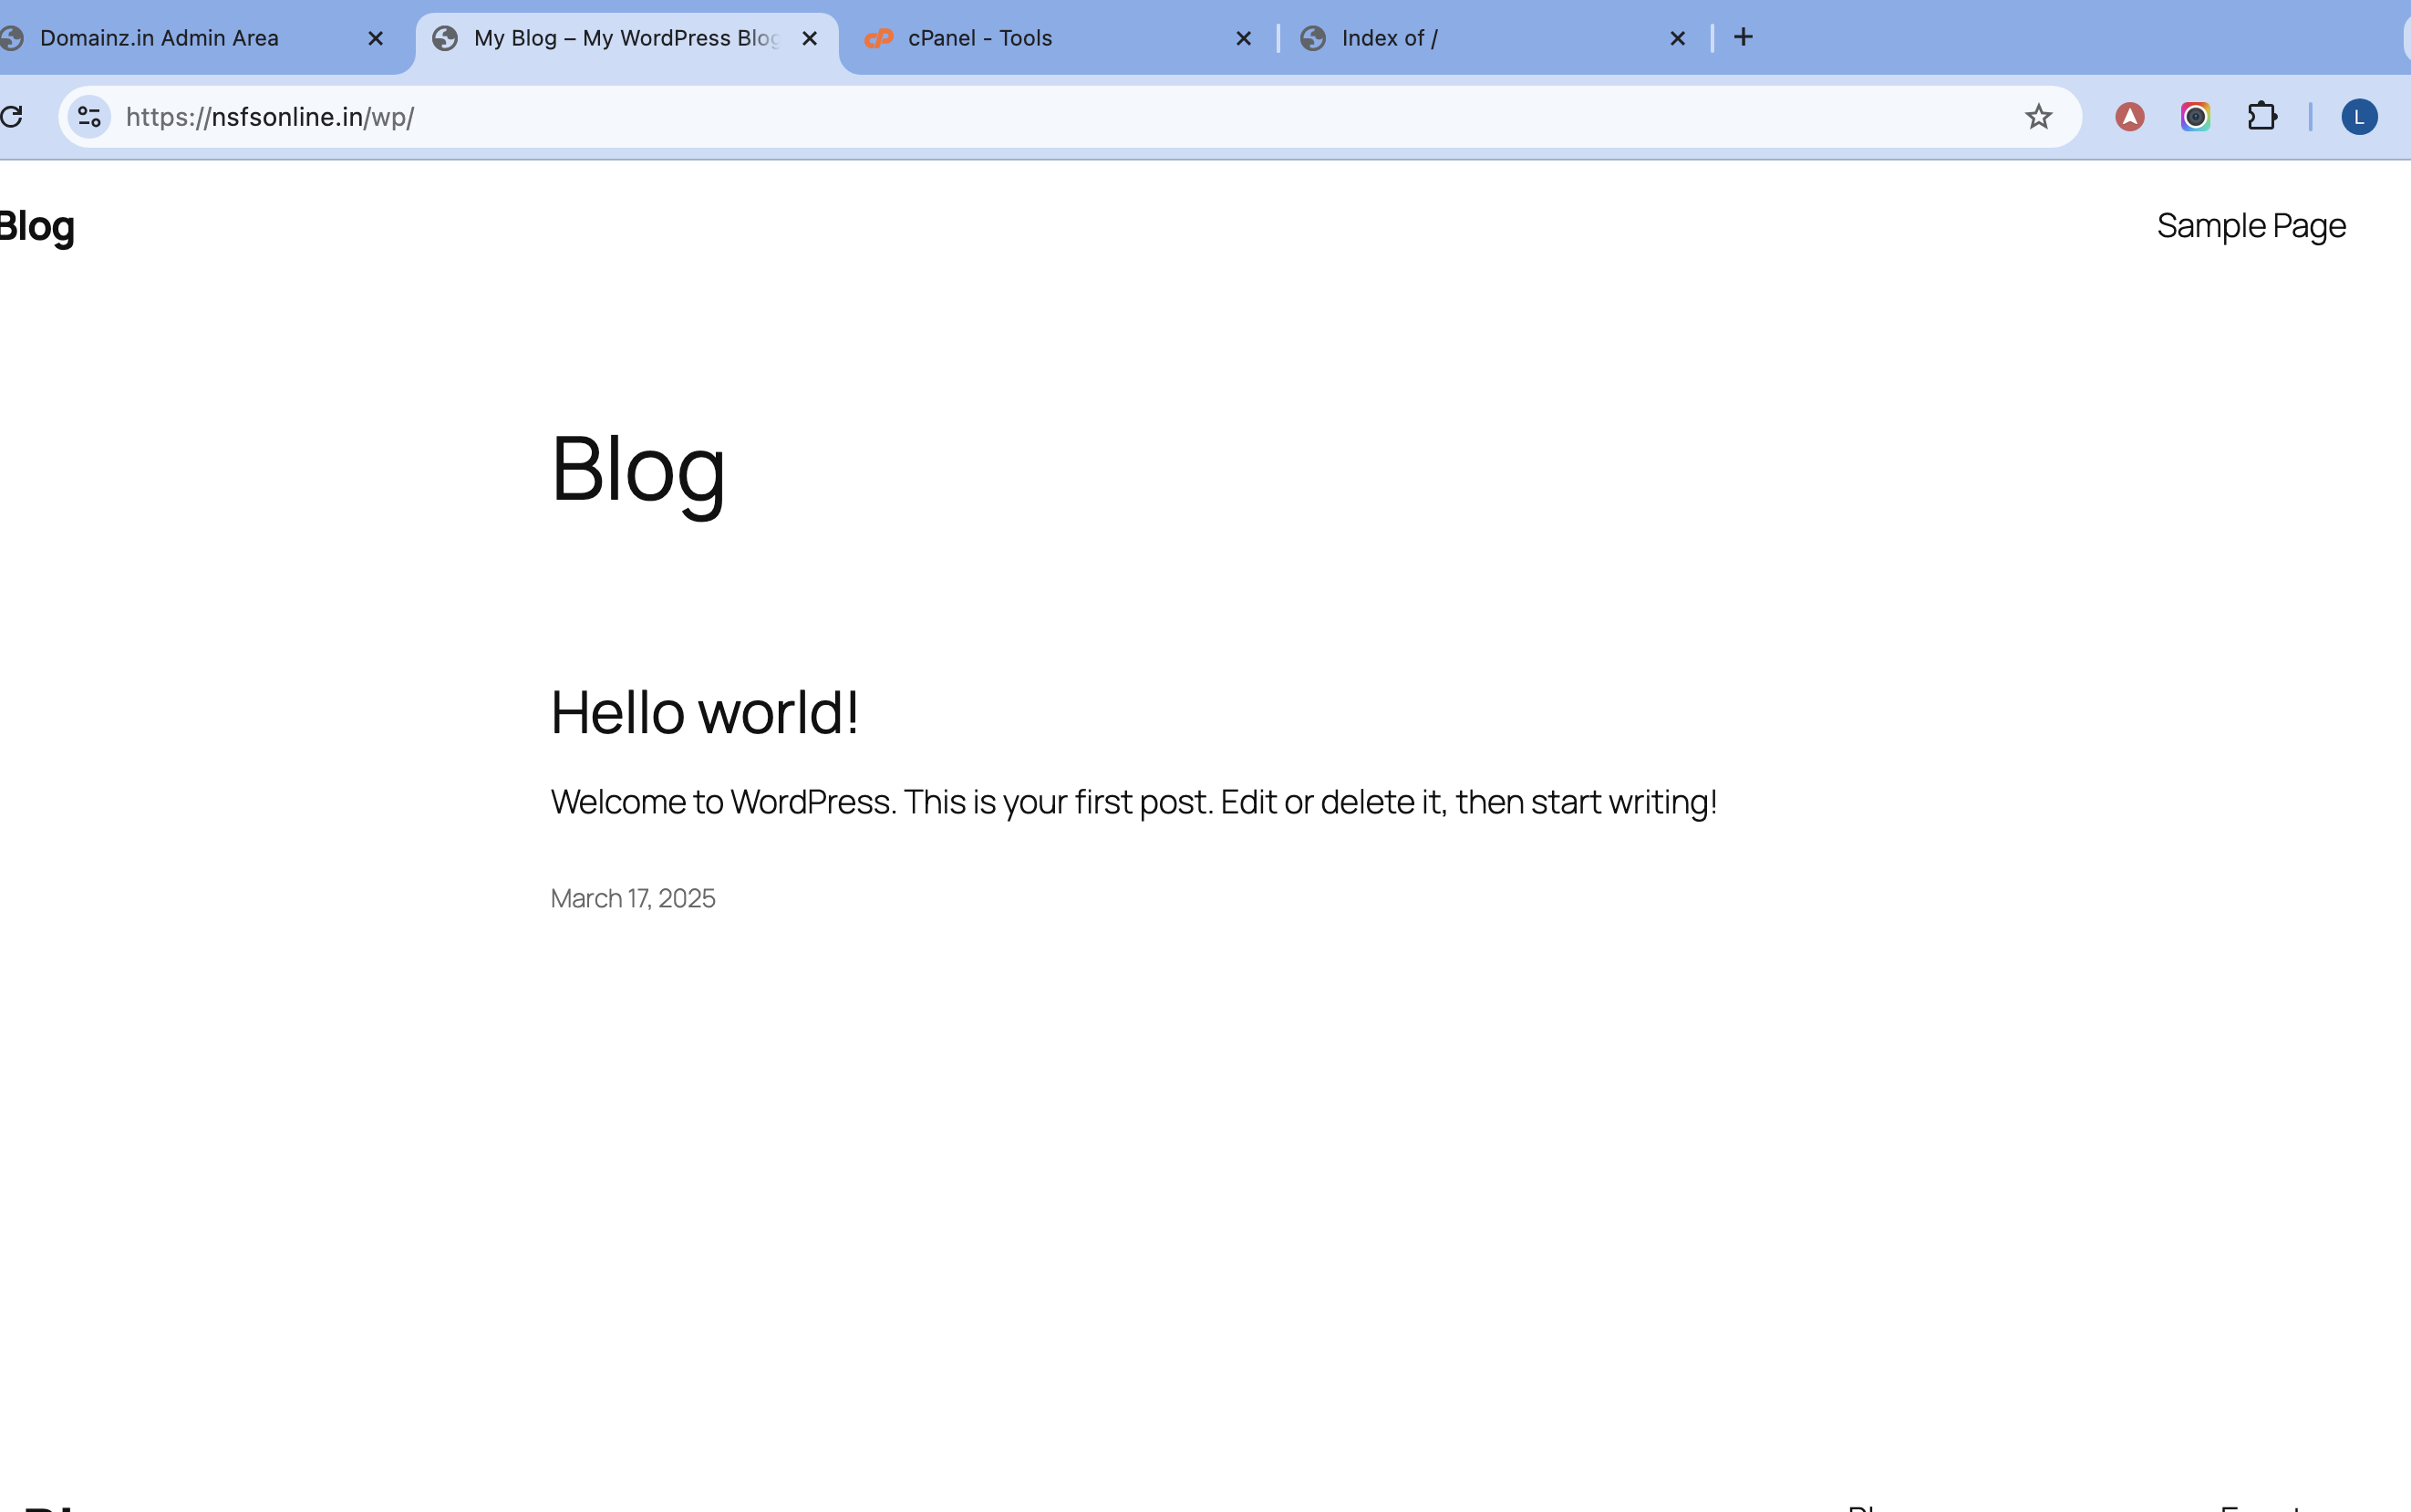The image size is (2411, 1512).
Task: Click the address bar URL field
Action: (1000, 117)
